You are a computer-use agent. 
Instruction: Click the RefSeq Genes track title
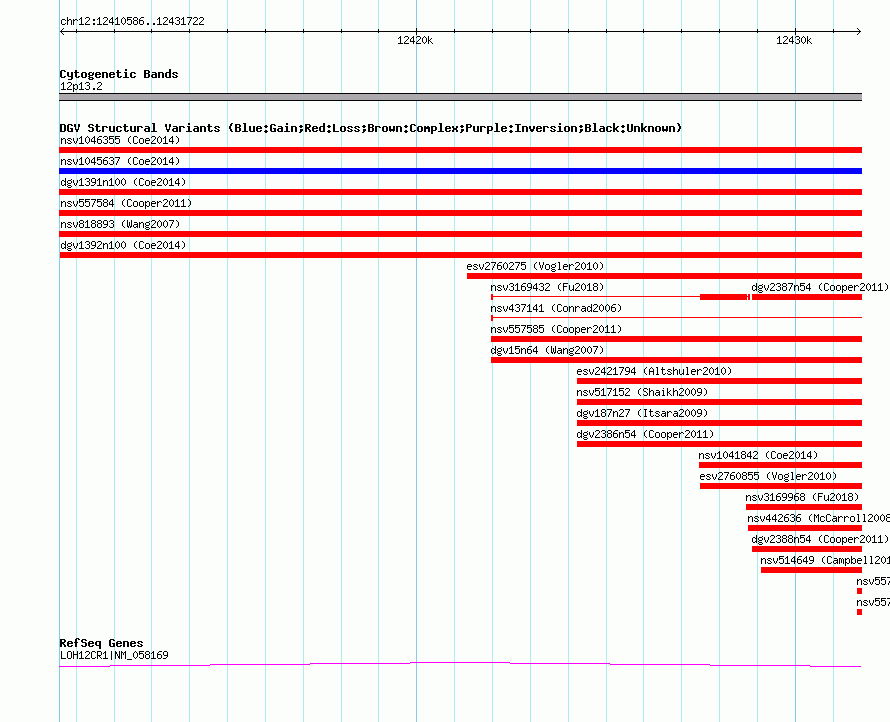(x=101, y=643)
